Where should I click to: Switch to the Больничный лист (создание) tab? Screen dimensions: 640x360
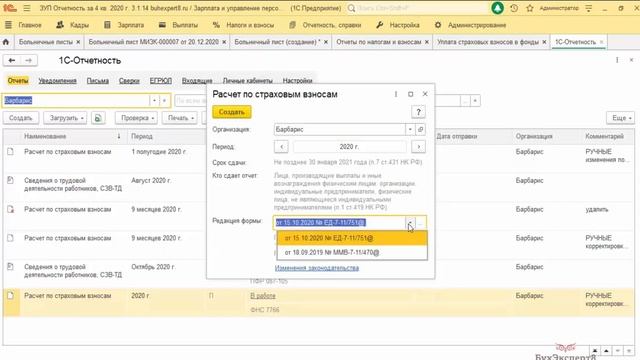pos(277,42)
